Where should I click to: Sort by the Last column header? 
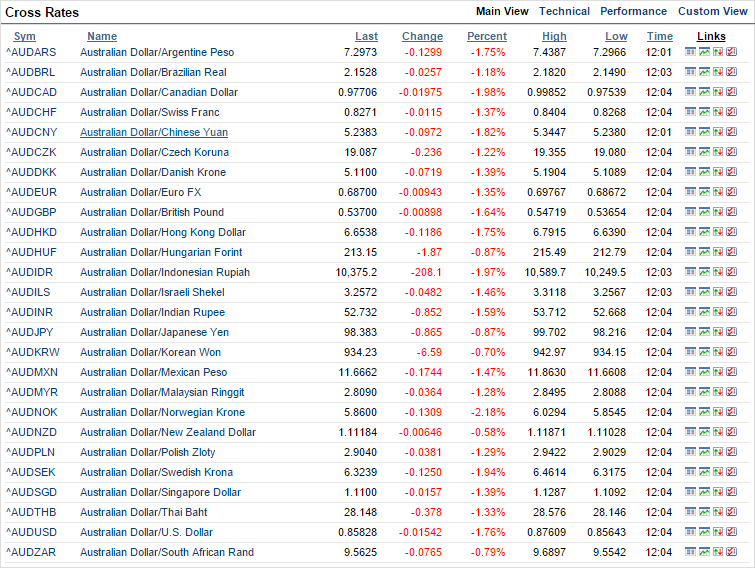pos(366,37)
